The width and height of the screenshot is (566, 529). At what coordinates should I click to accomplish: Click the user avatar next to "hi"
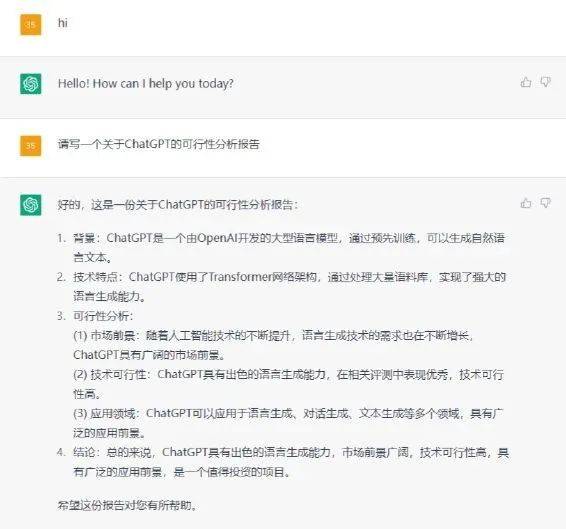pyautogui.click(x=31, y=25)
